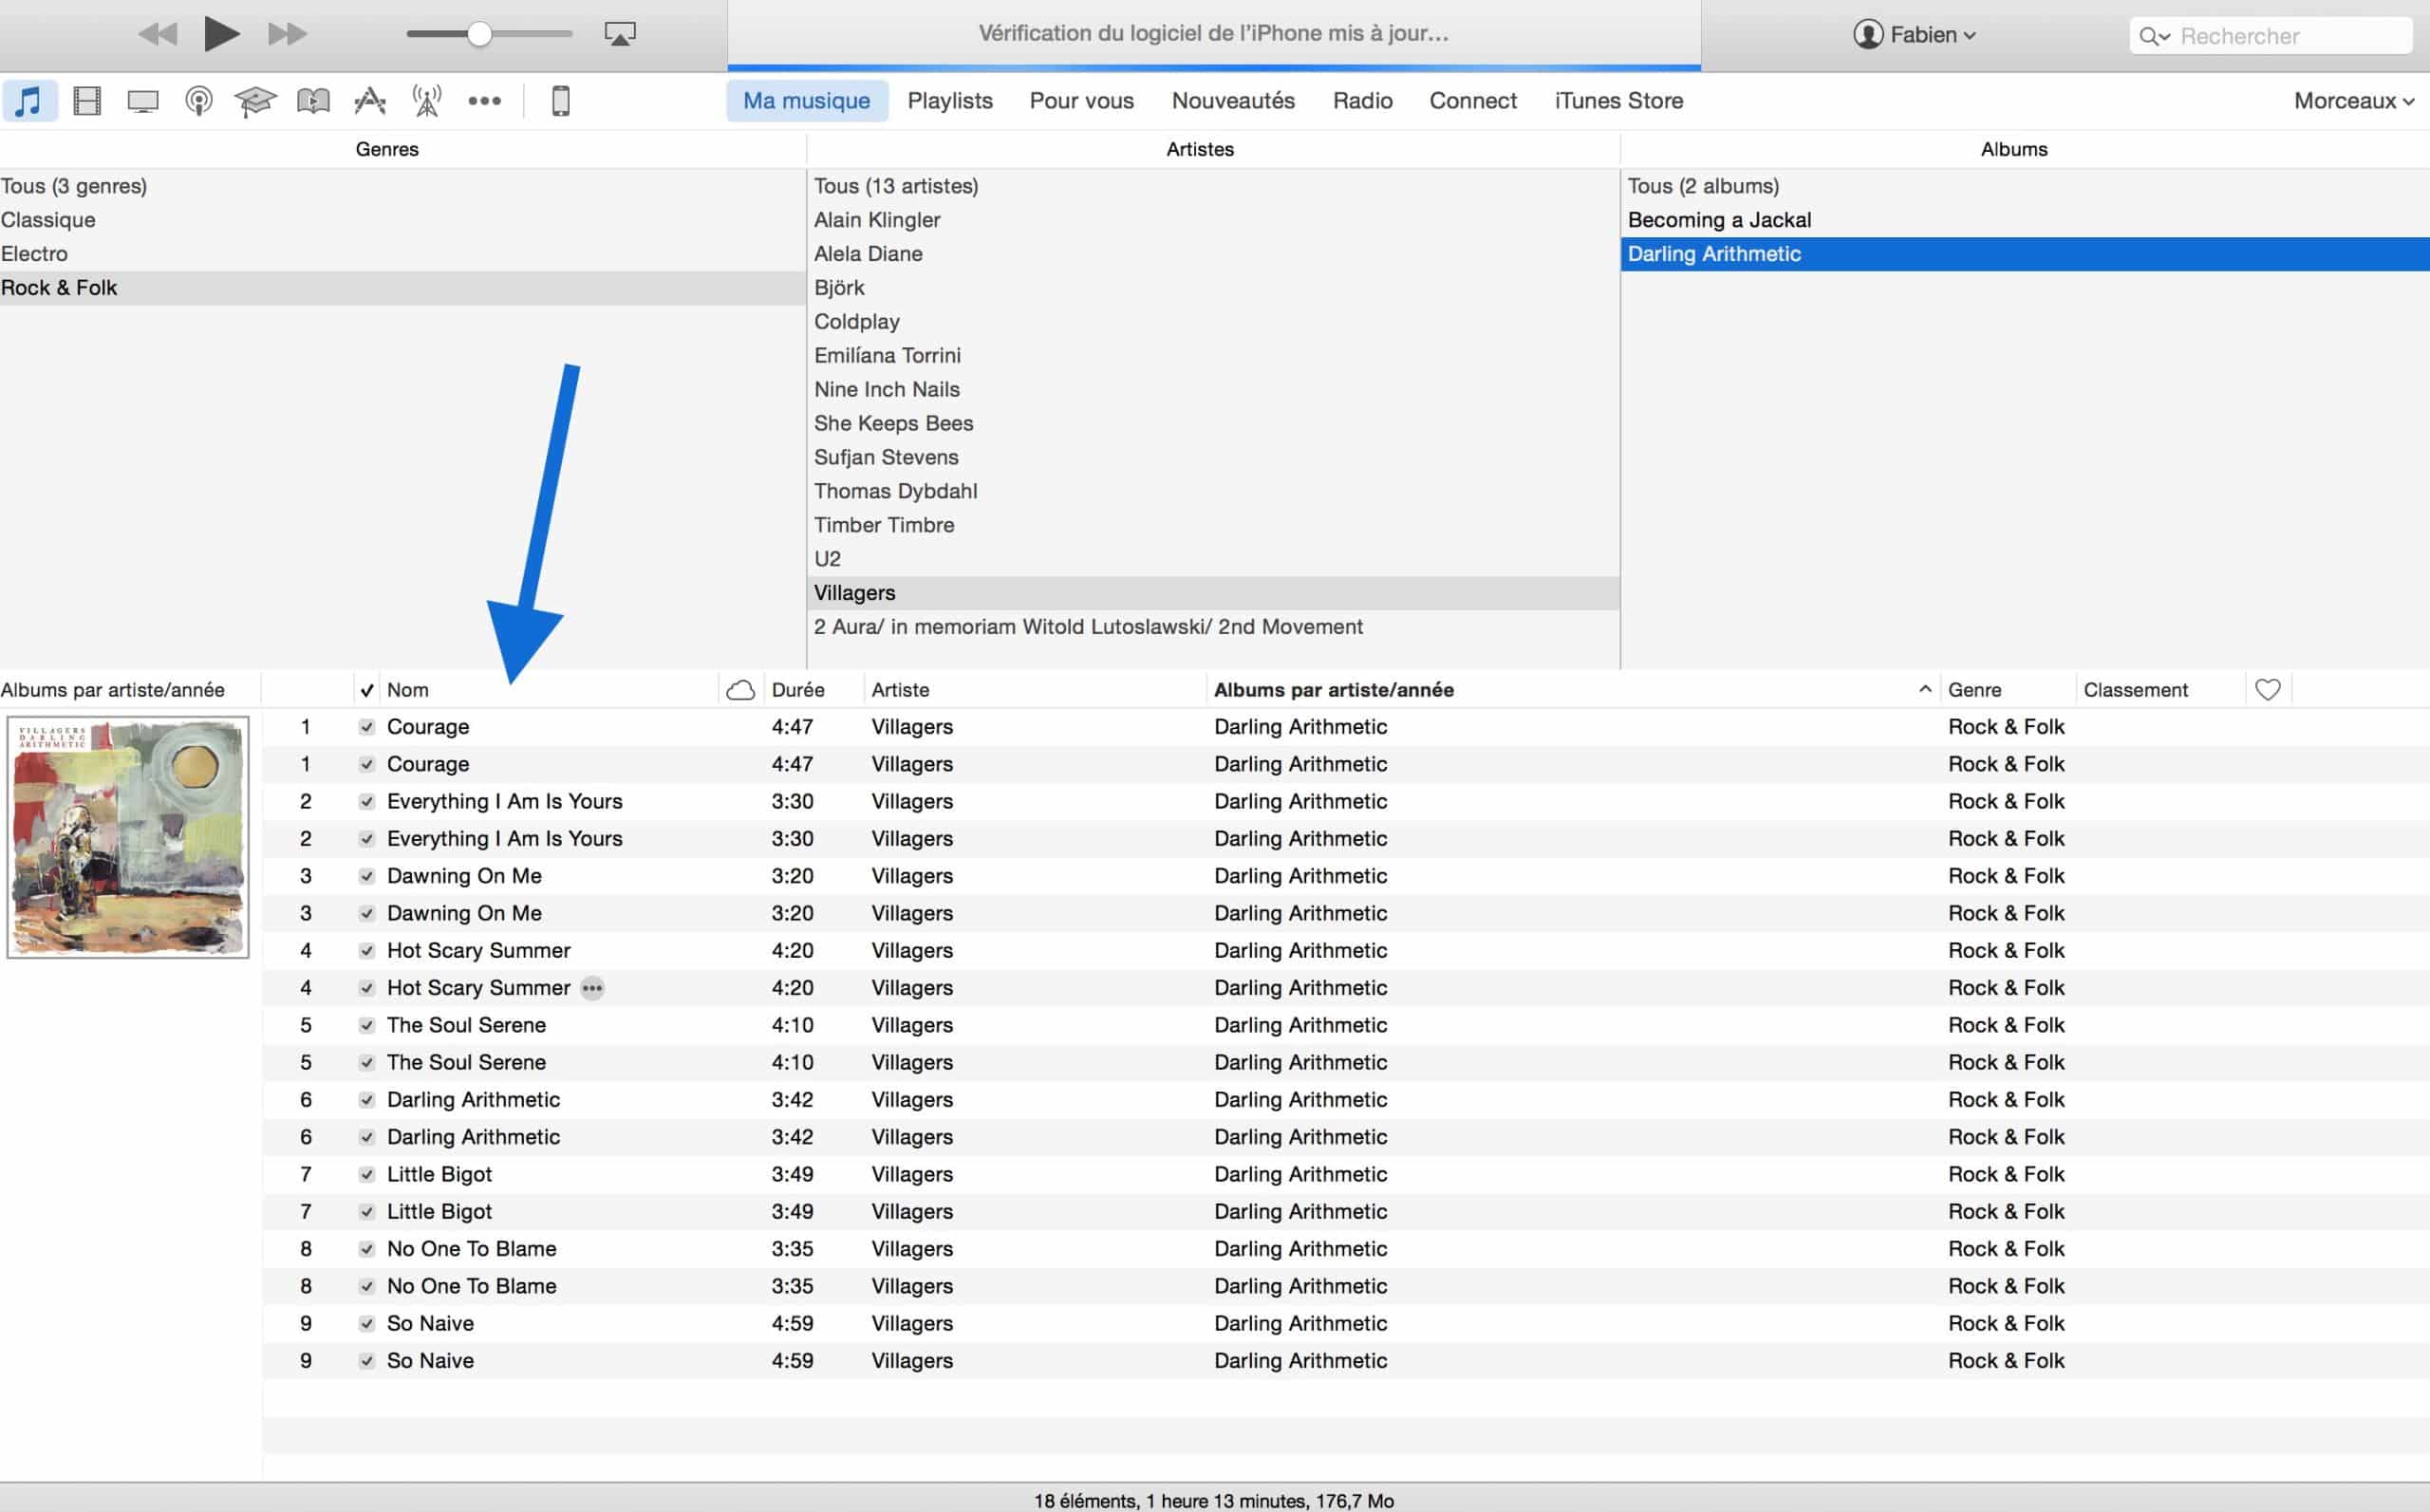
Task: Adjust the volume slider knob
Action: [480, 34]
